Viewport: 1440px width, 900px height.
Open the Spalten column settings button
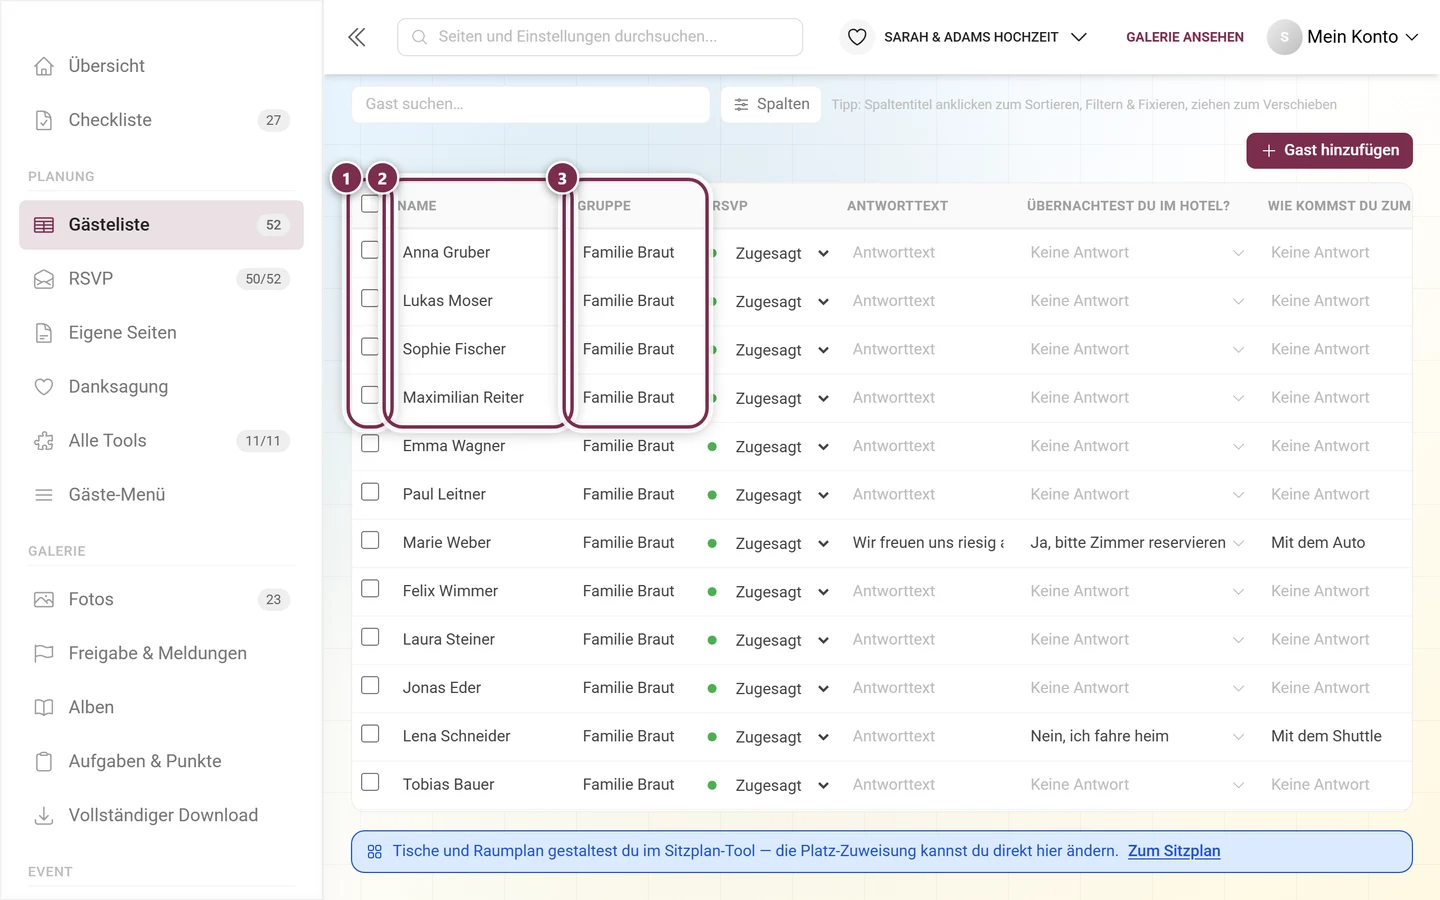pos(771,104)
